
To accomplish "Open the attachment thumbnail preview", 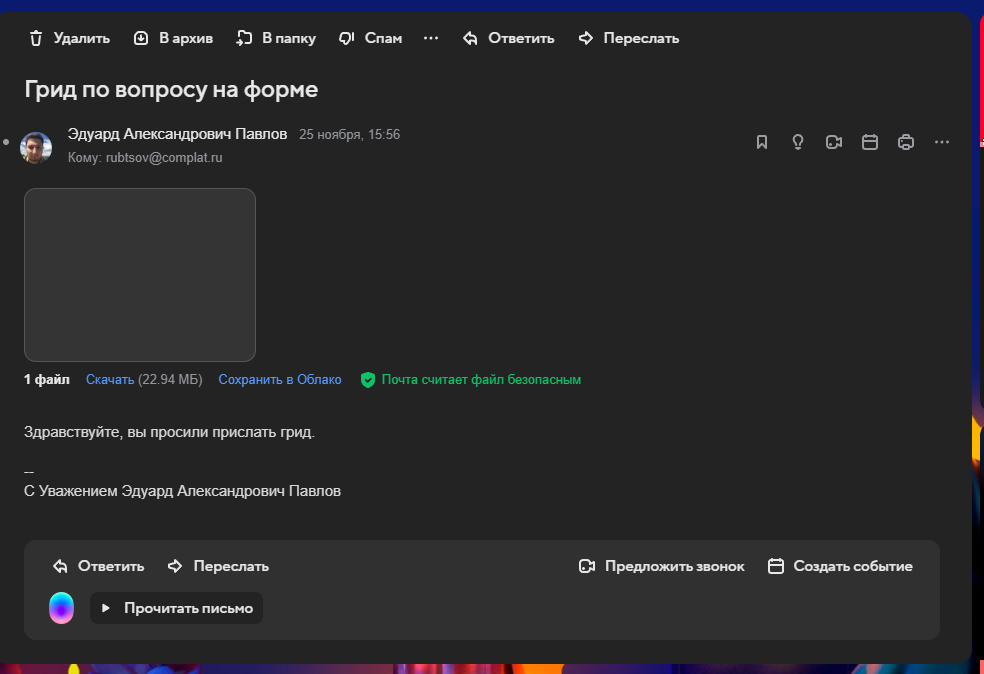I will (140, 275).
